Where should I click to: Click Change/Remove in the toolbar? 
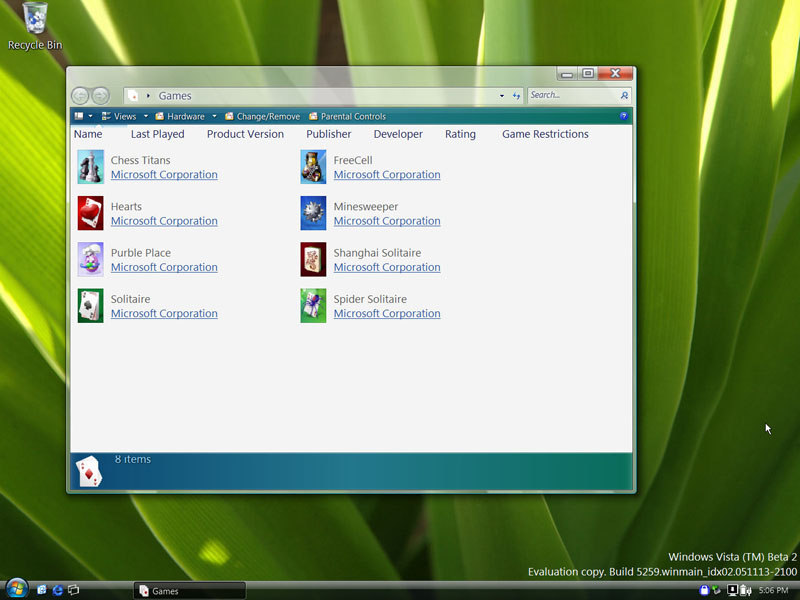262,116
